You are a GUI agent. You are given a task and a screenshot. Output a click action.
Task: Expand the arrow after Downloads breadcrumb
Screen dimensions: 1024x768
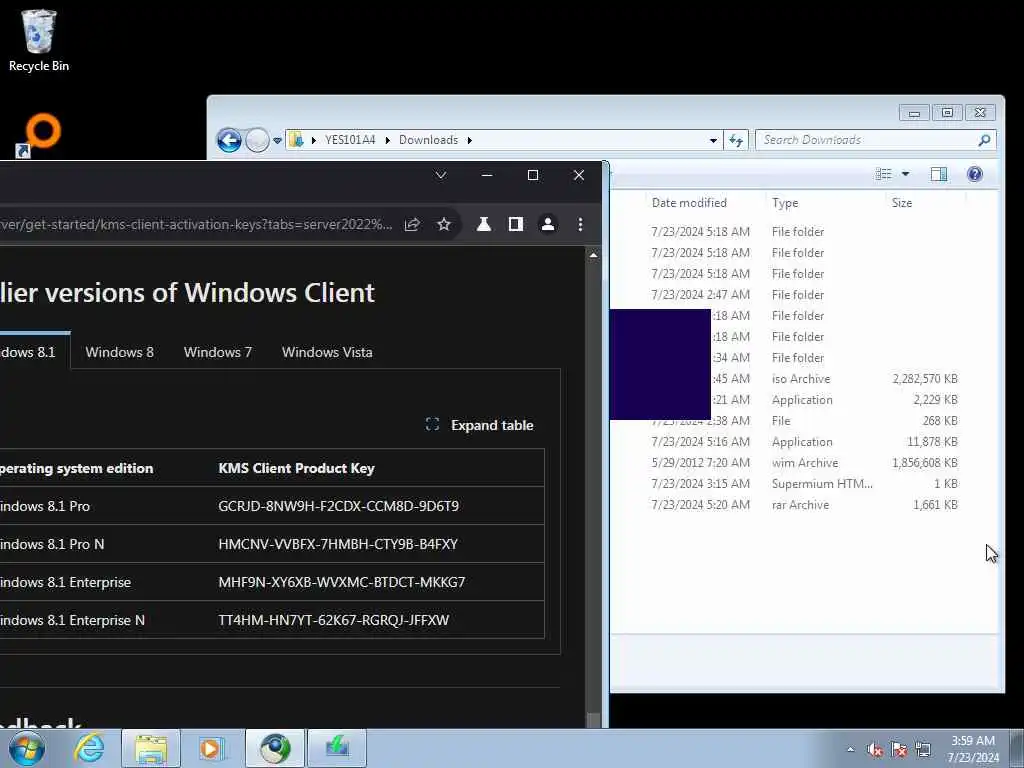[469, 140]
